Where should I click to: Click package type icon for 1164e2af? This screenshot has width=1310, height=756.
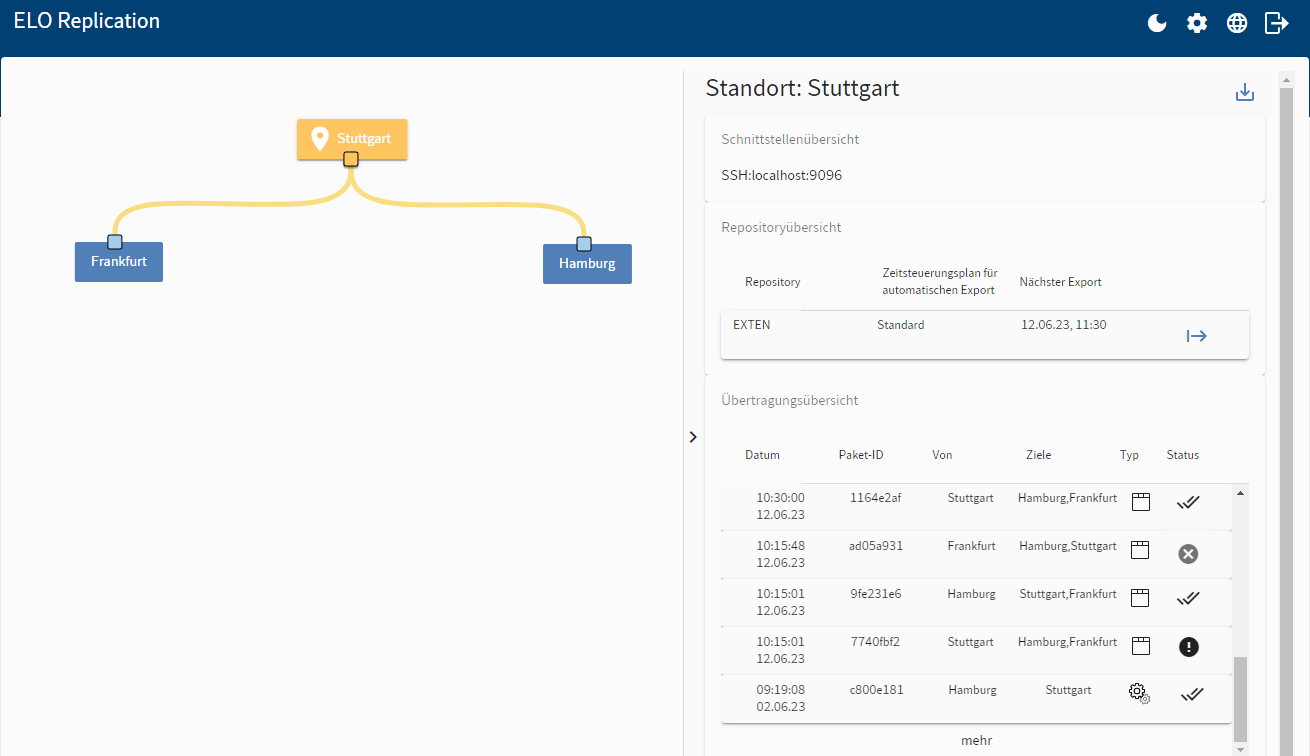click(x=1140, y=502)
